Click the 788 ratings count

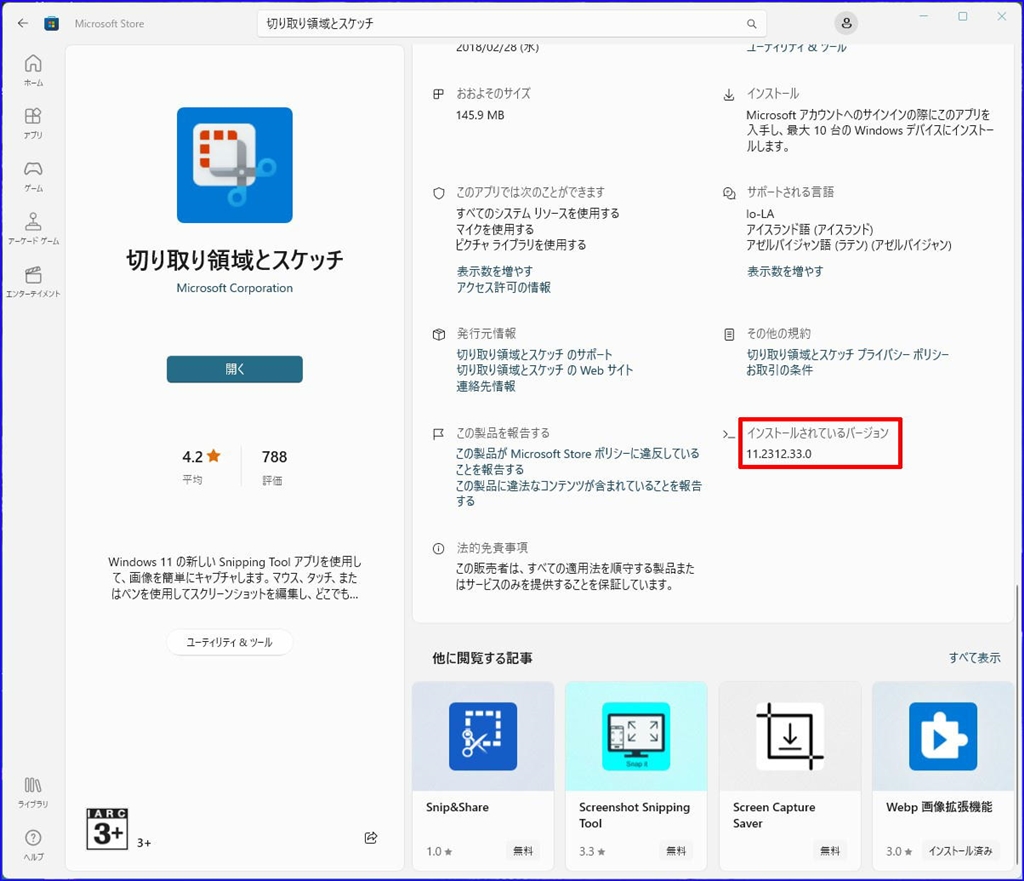274,457
